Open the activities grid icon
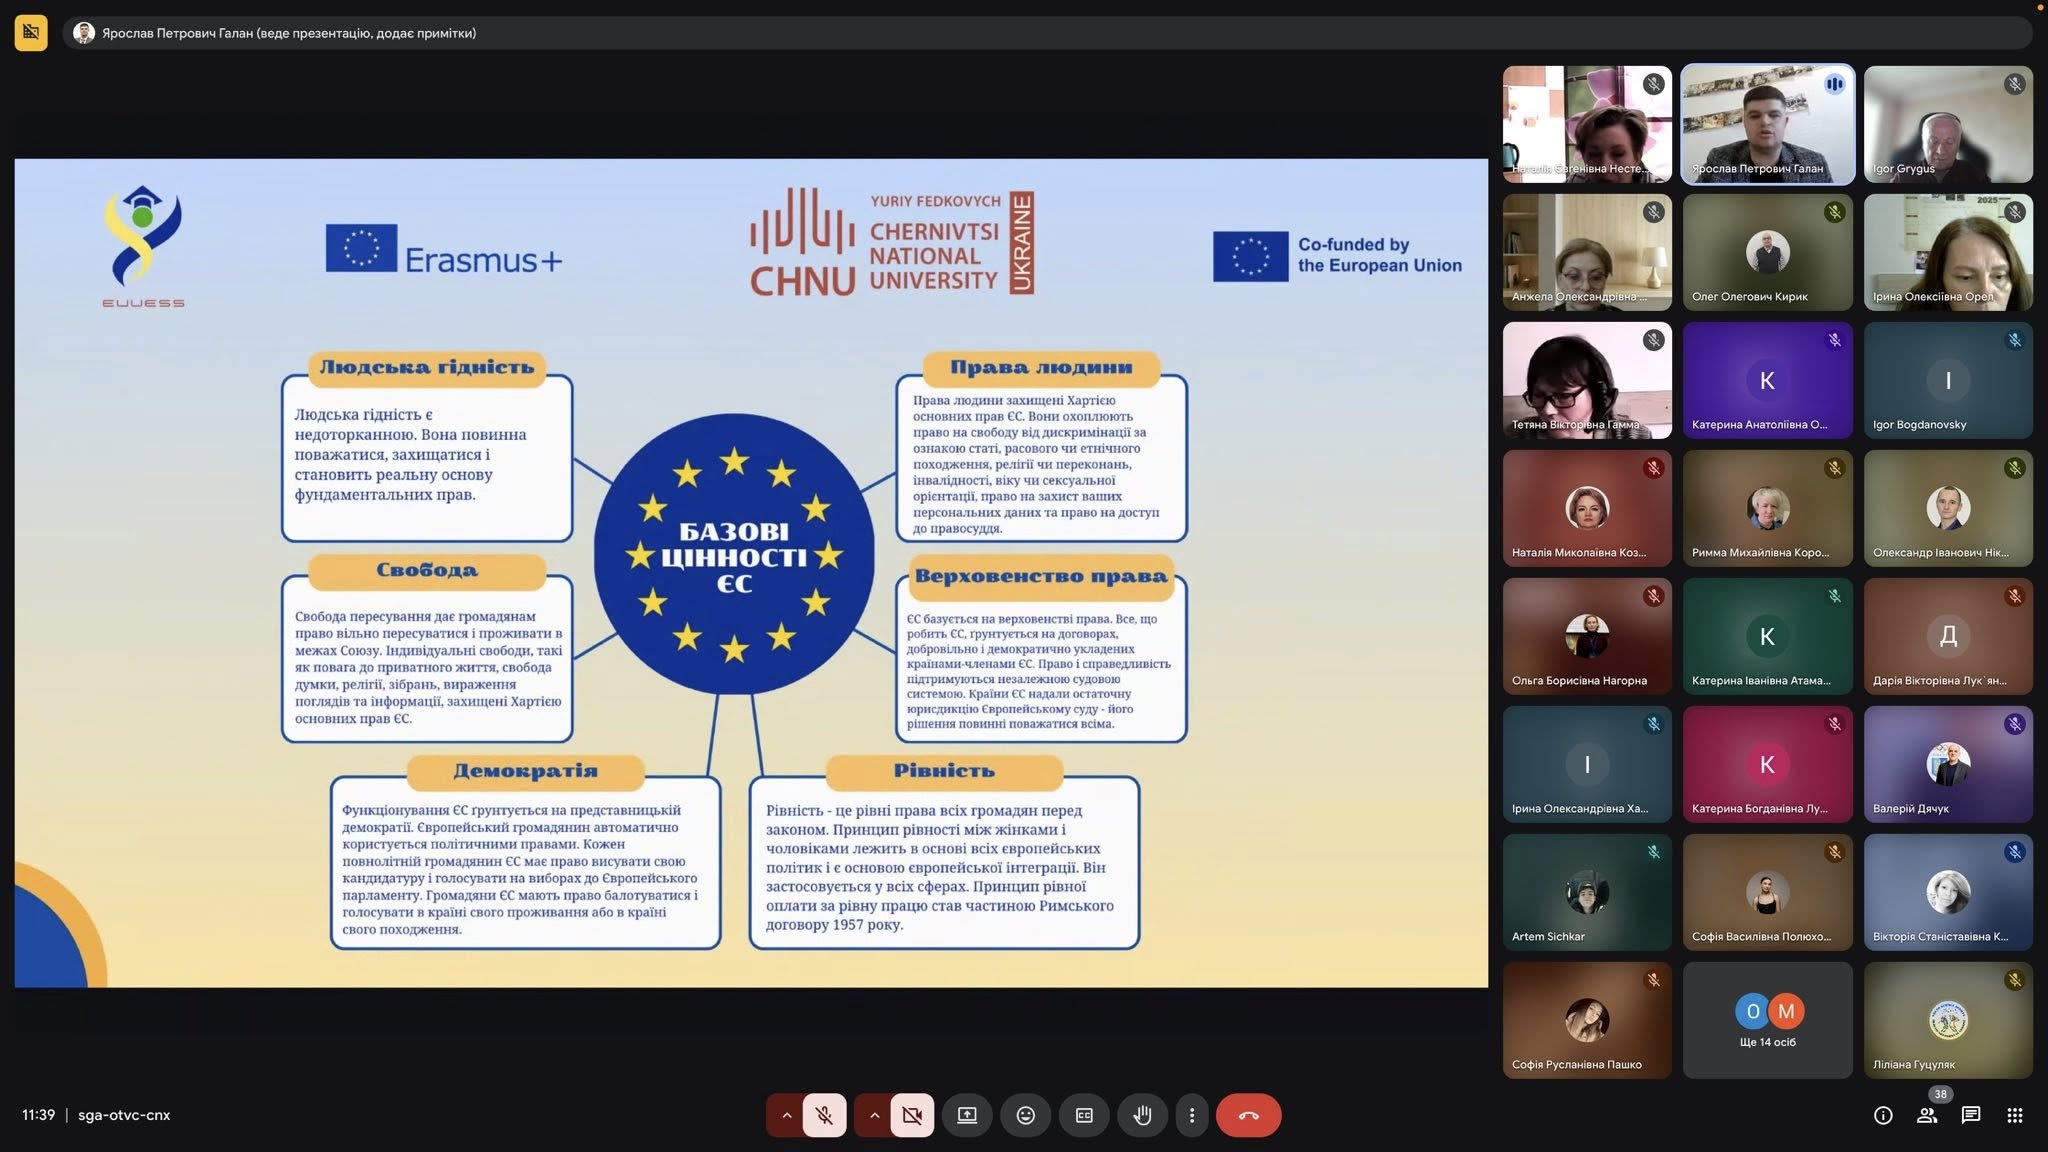Image resolution: width=2048 pixels, height=1152 pixels. point(2015,1115)
